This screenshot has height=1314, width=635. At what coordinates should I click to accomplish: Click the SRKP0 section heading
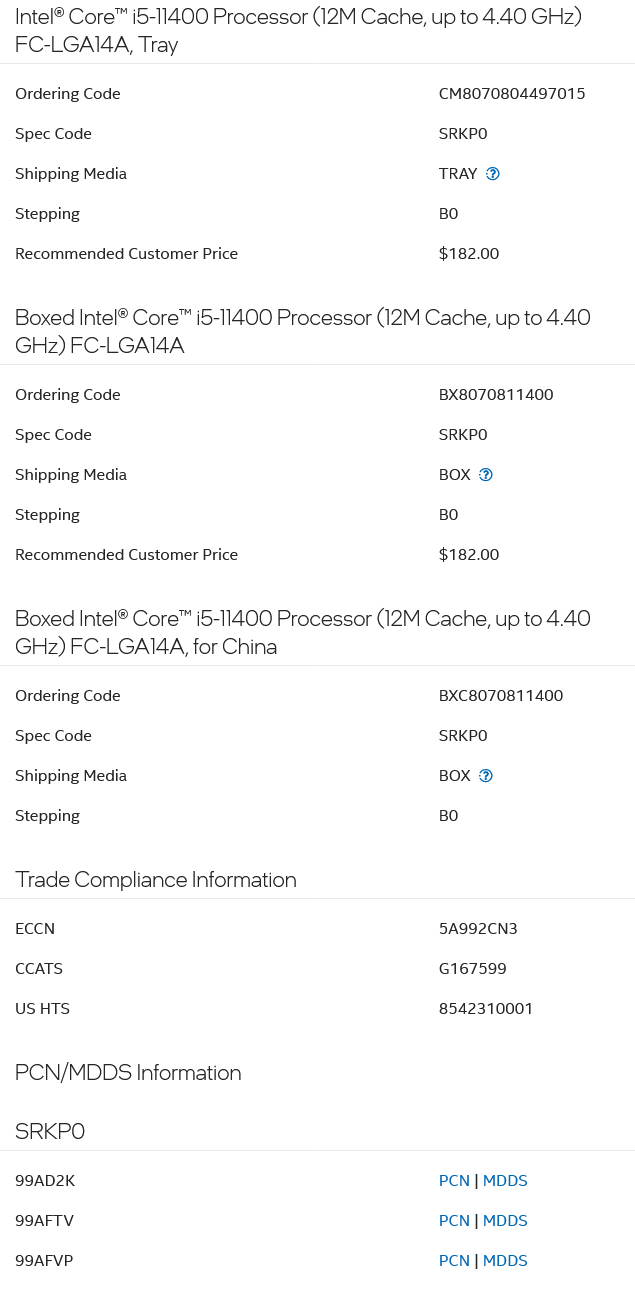tap(50, 1131)
